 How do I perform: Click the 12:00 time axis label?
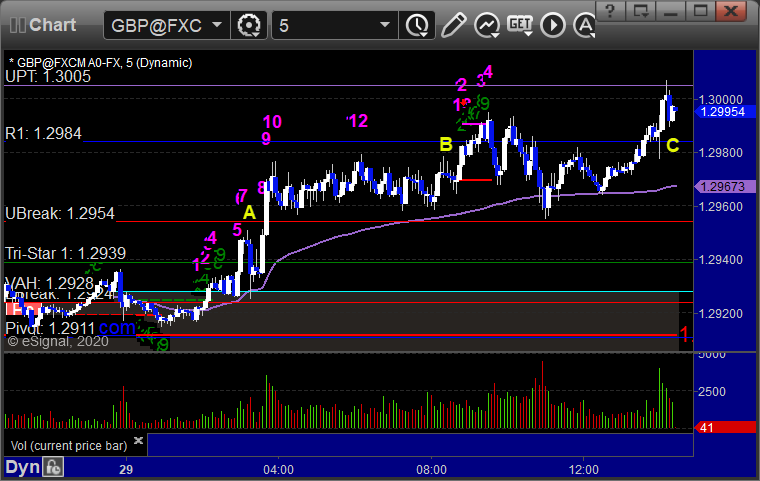[584, 470]
